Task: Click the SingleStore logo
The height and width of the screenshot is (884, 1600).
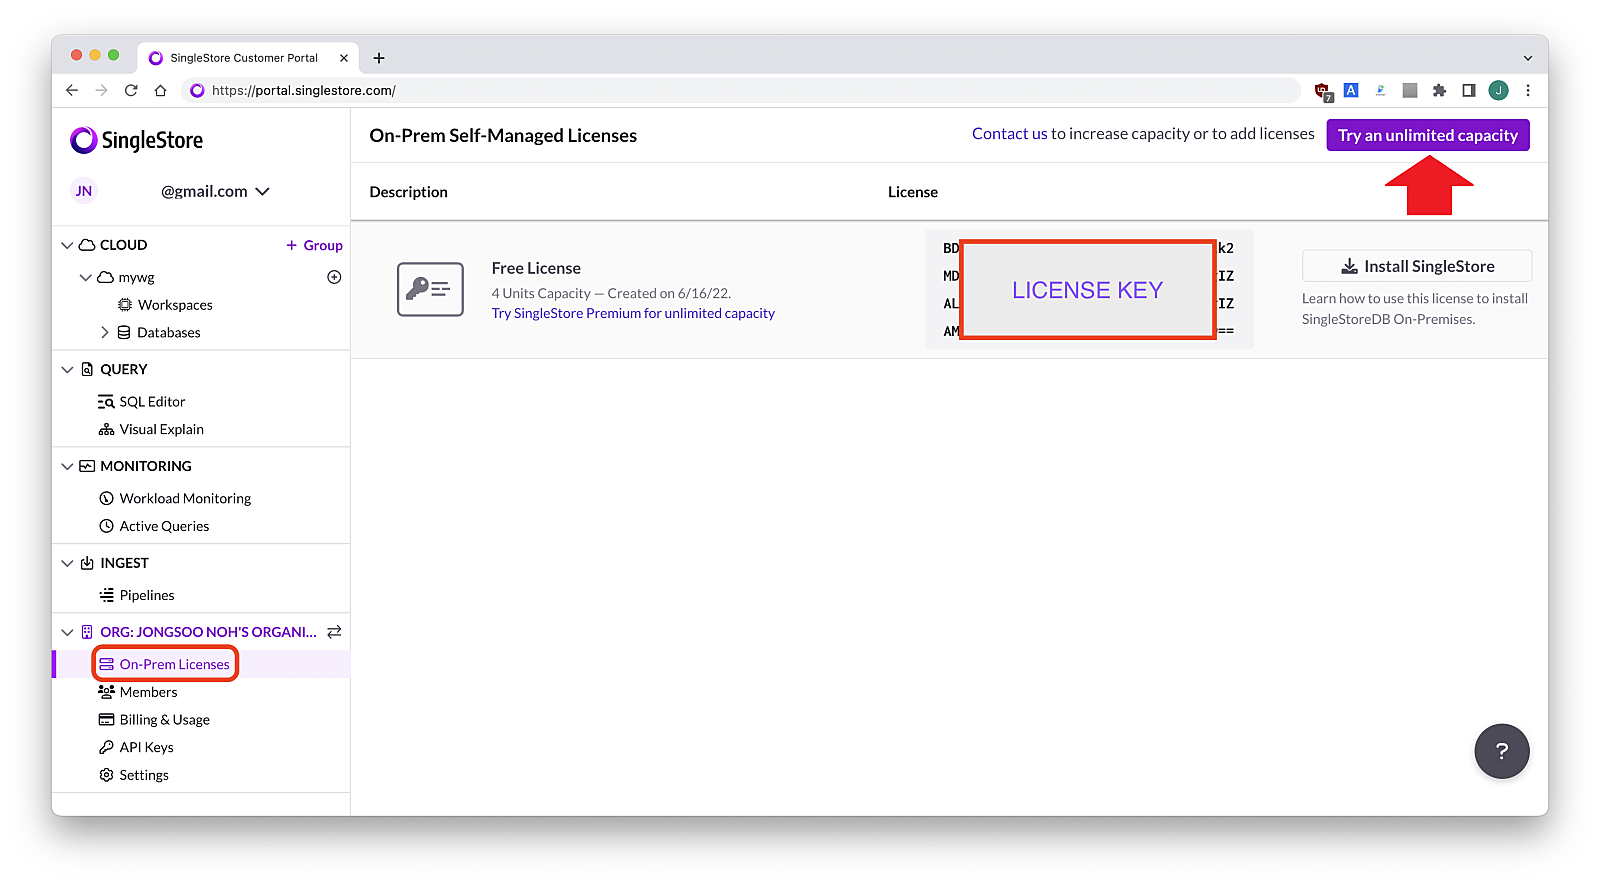Action: tap(136, 140)
